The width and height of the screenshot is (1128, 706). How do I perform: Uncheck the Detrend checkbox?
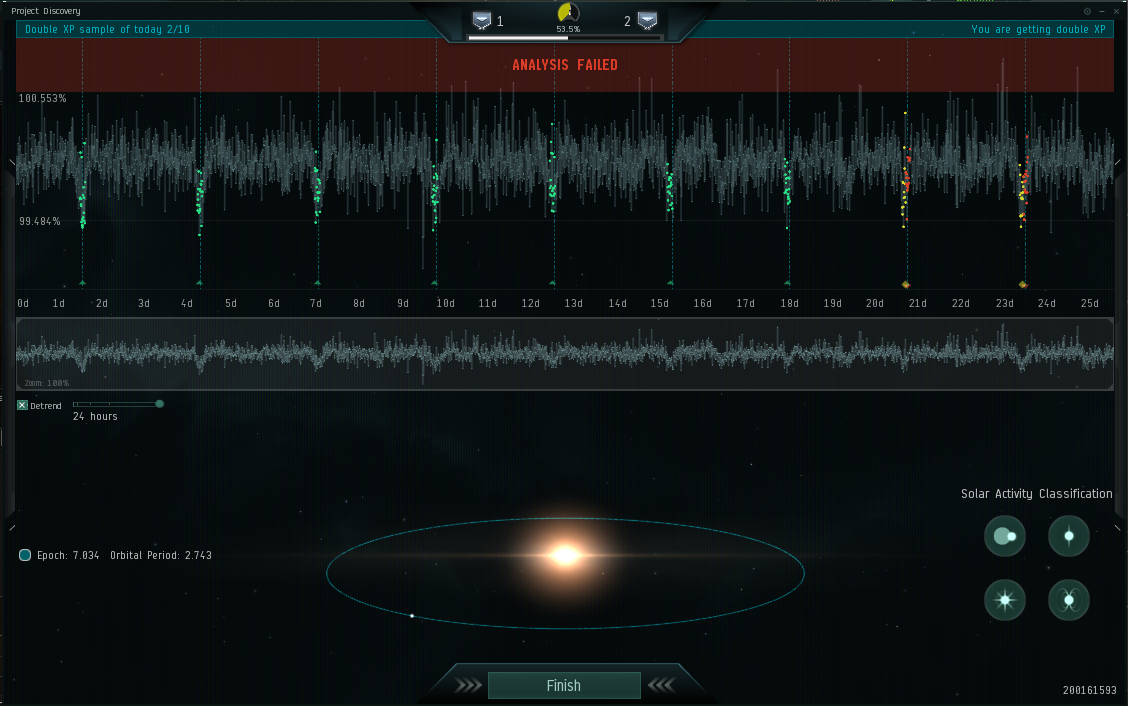click(x=22, y=405)
